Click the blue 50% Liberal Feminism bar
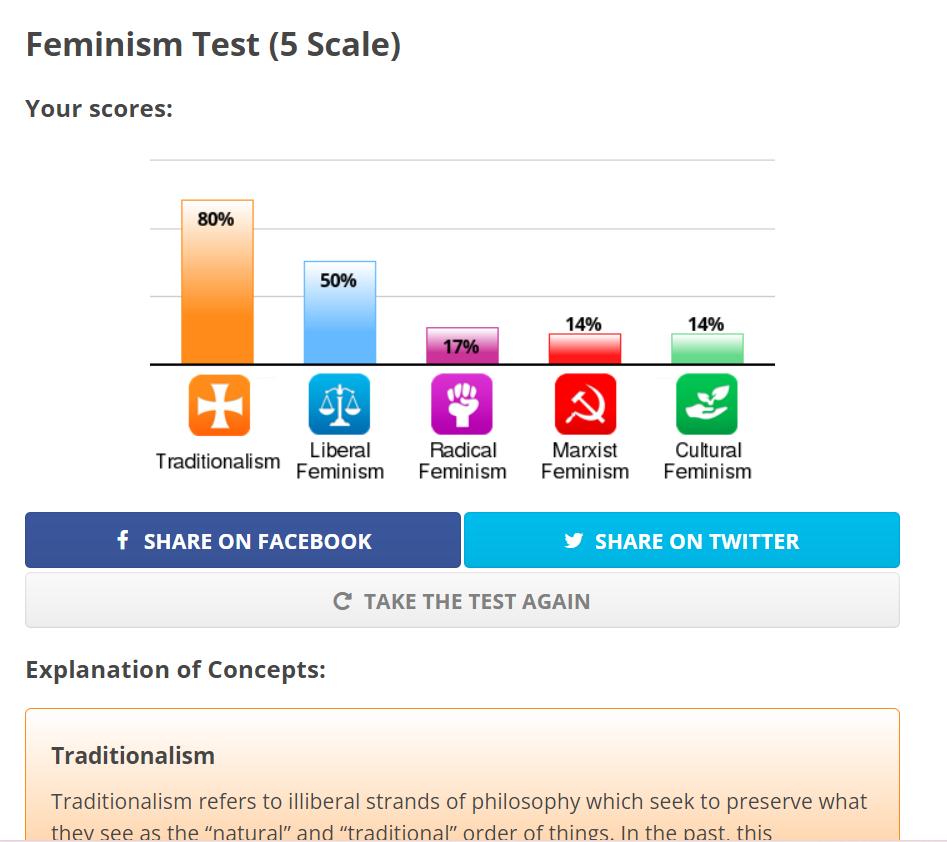The width and height of the screenshot is (947, 842). [x=340, y=320]
